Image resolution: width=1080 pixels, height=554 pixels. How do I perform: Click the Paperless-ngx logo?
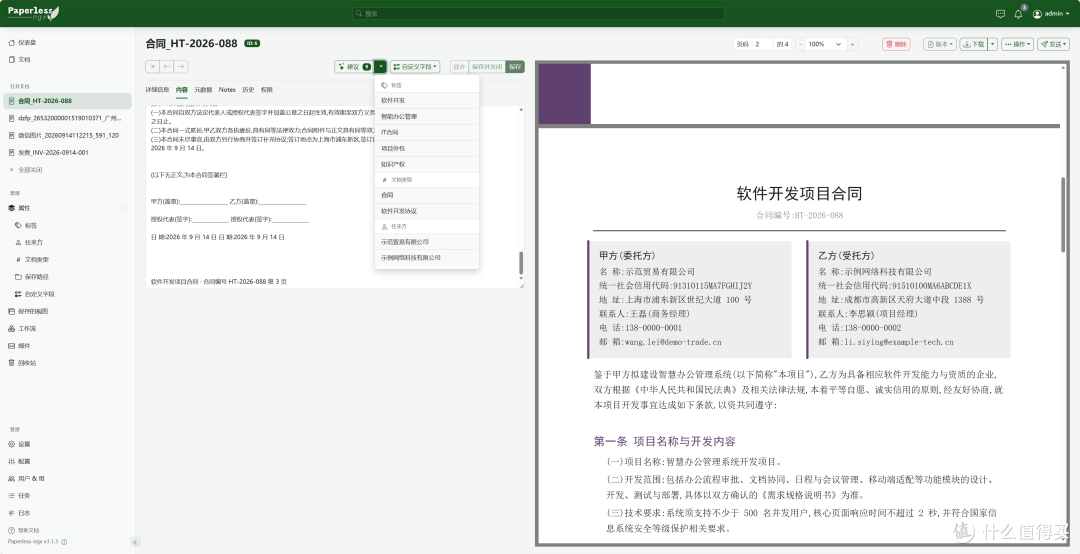tap(33, 12)
